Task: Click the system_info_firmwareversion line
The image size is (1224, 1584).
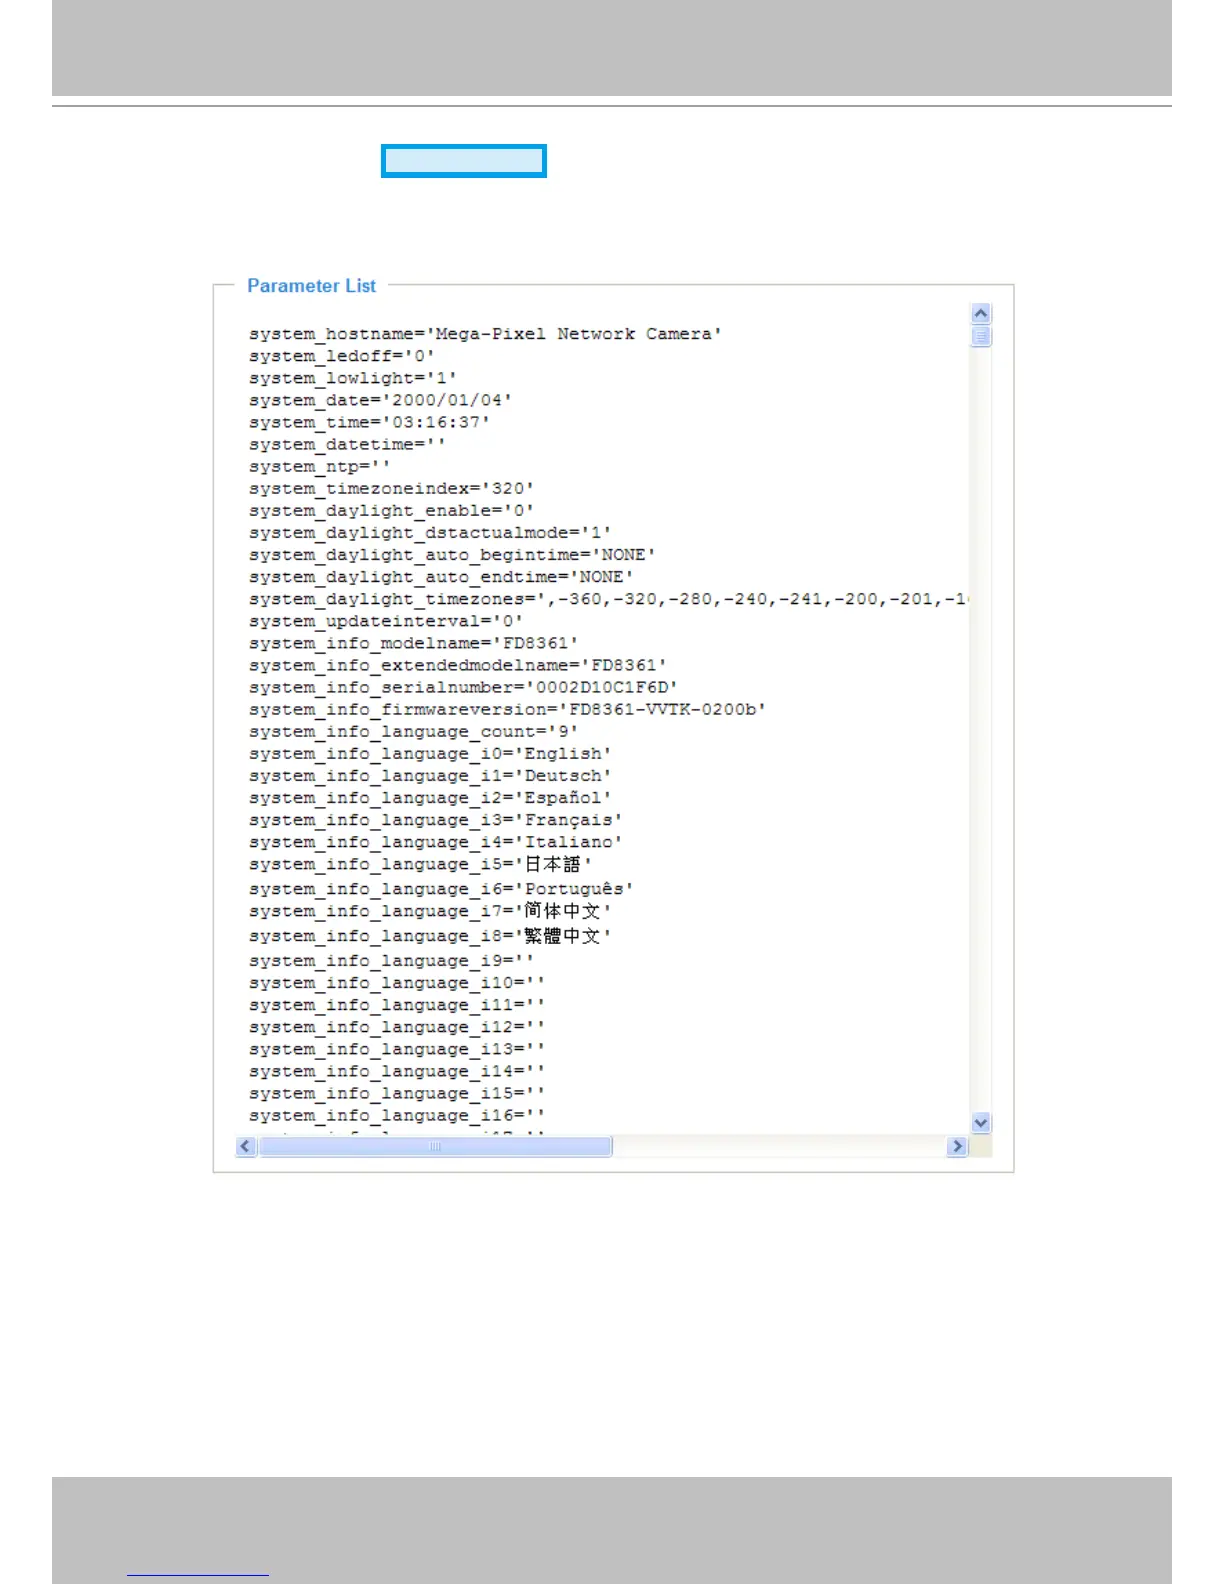Action: click(507, 709)
